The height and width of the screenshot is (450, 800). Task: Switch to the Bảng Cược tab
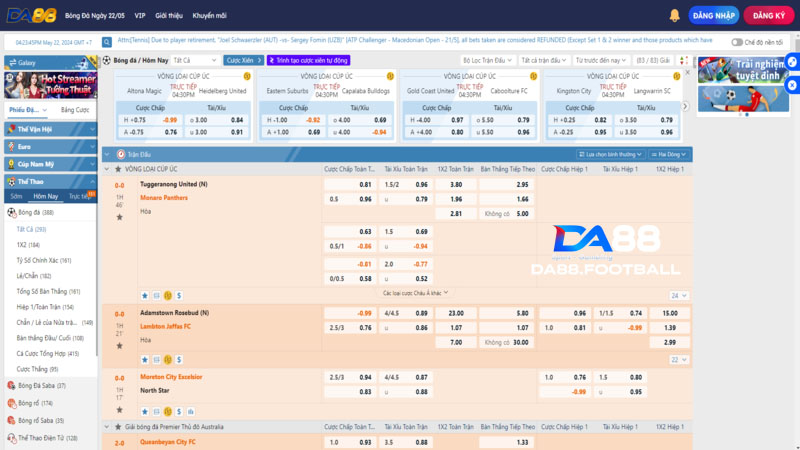coord(75,109)
